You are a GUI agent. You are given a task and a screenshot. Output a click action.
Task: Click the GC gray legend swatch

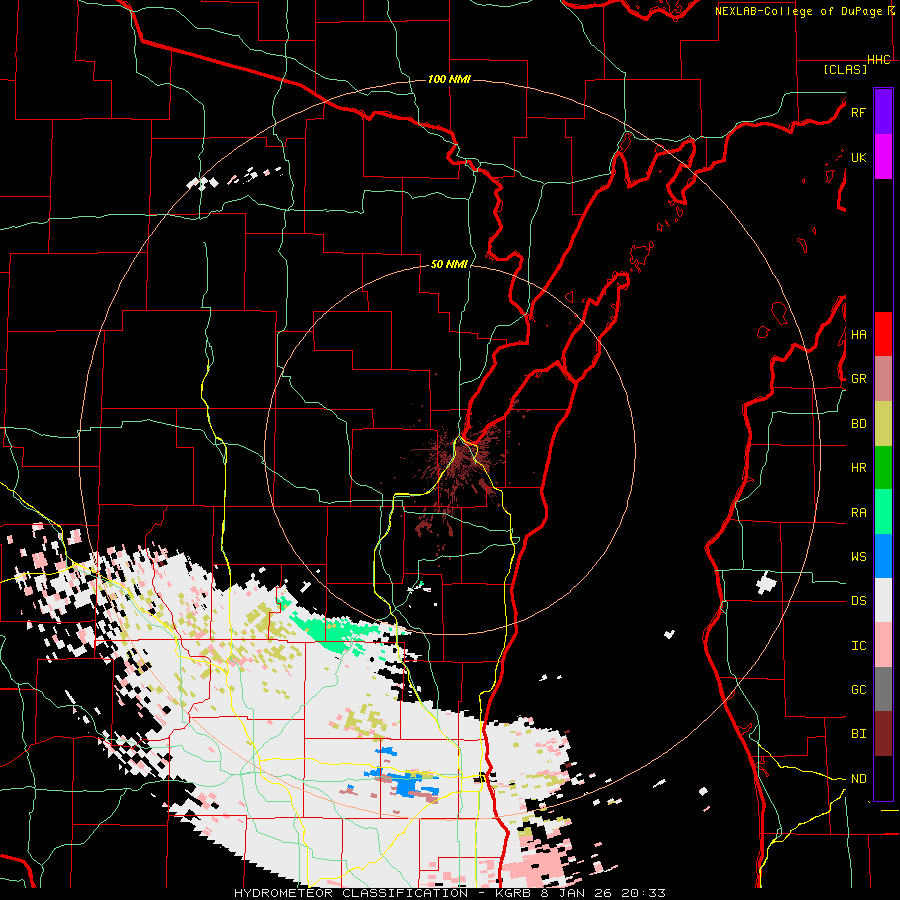[883, 689]
